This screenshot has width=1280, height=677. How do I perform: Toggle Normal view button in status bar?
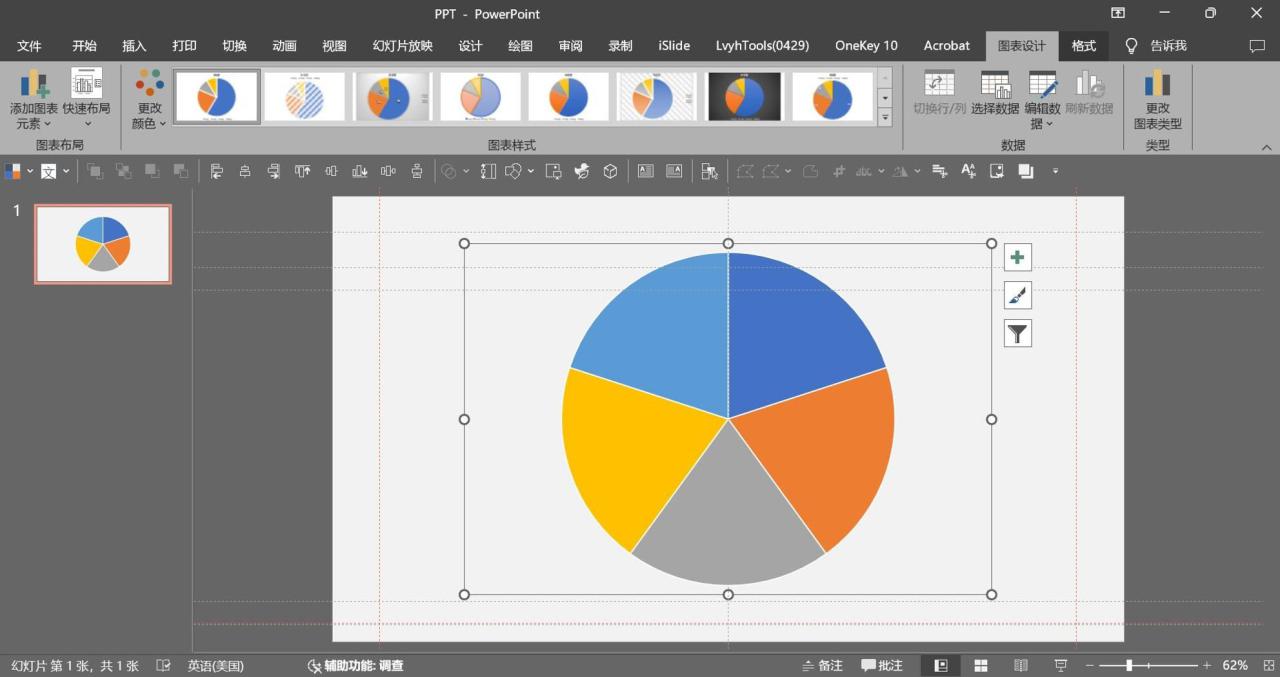pos(941,665)
